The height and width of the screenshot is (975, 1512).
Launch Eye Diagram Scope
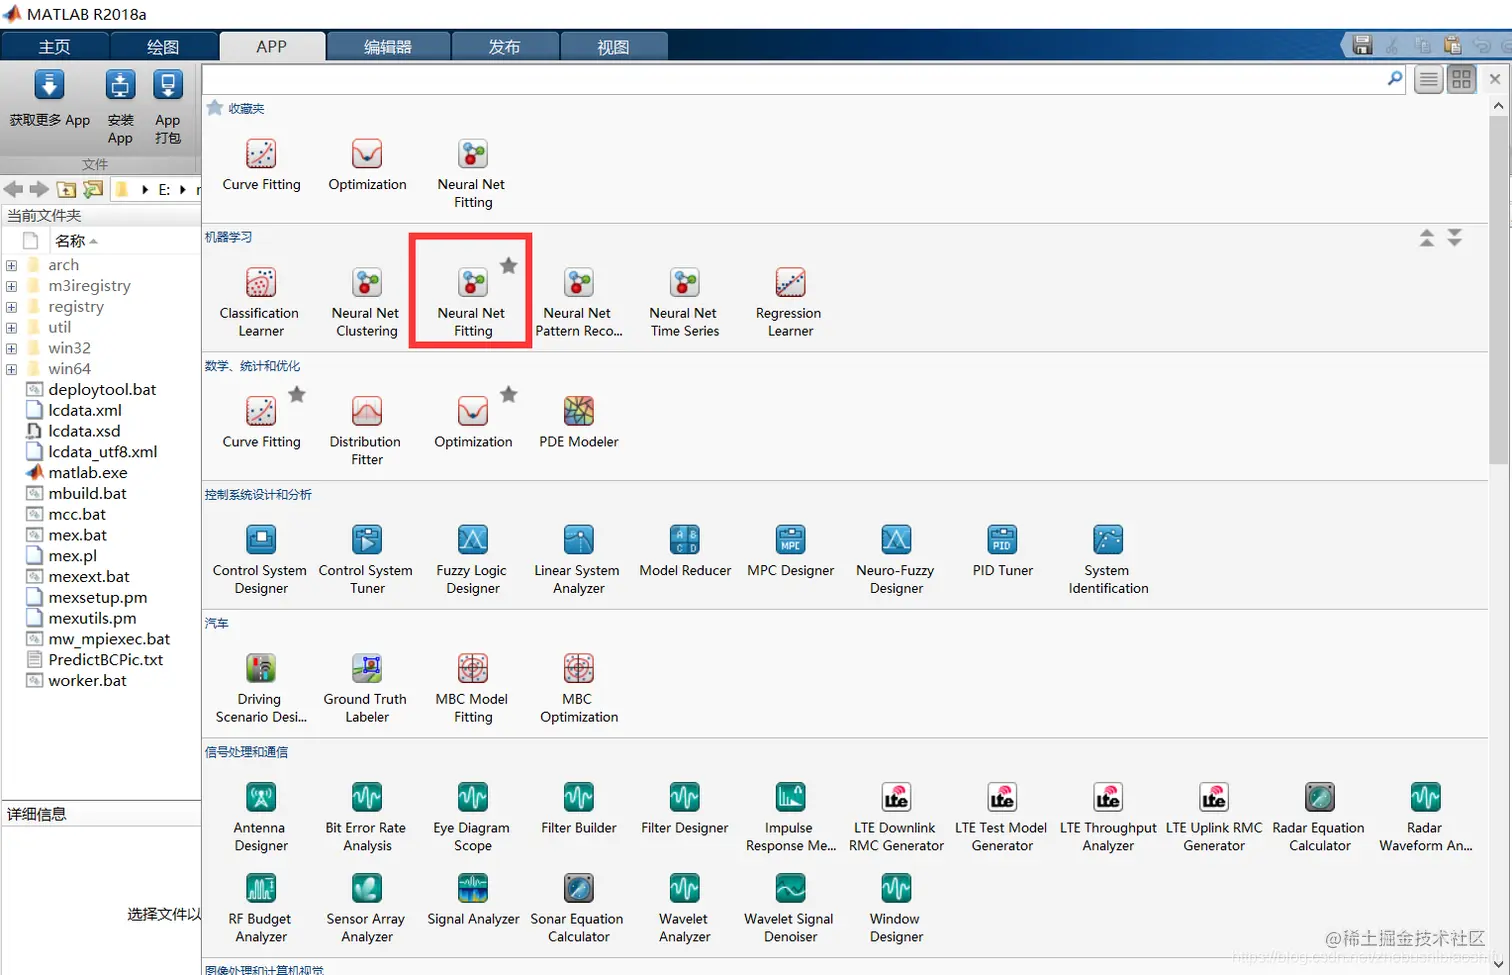472,817
